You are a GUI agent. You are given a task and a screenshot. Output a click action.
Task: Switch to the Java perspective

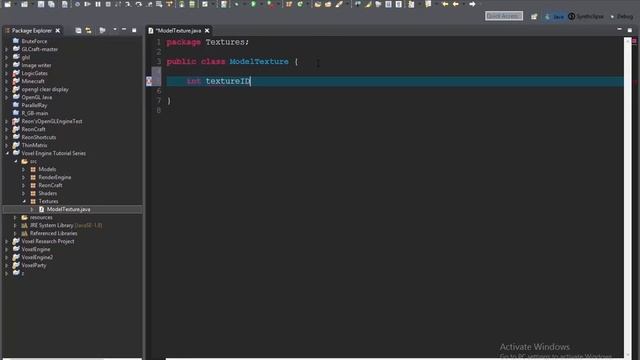554,16
